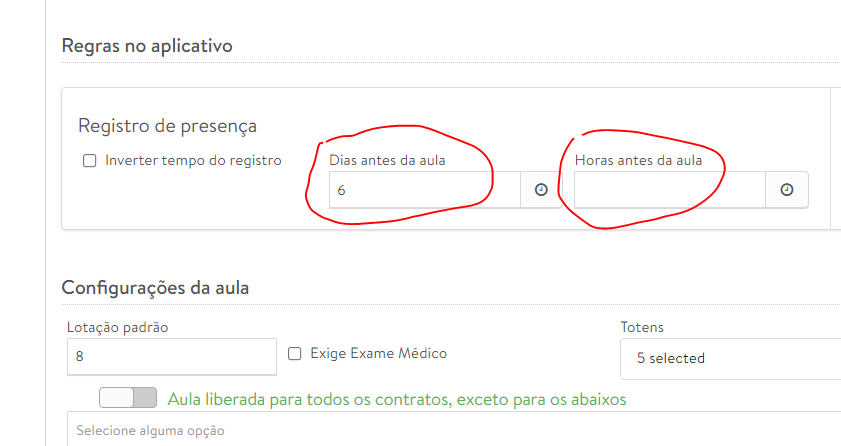This screenshot has width=841, height=446.
Task: Click the clock icon beside Horas antes da aula
Action: point(787,190)
